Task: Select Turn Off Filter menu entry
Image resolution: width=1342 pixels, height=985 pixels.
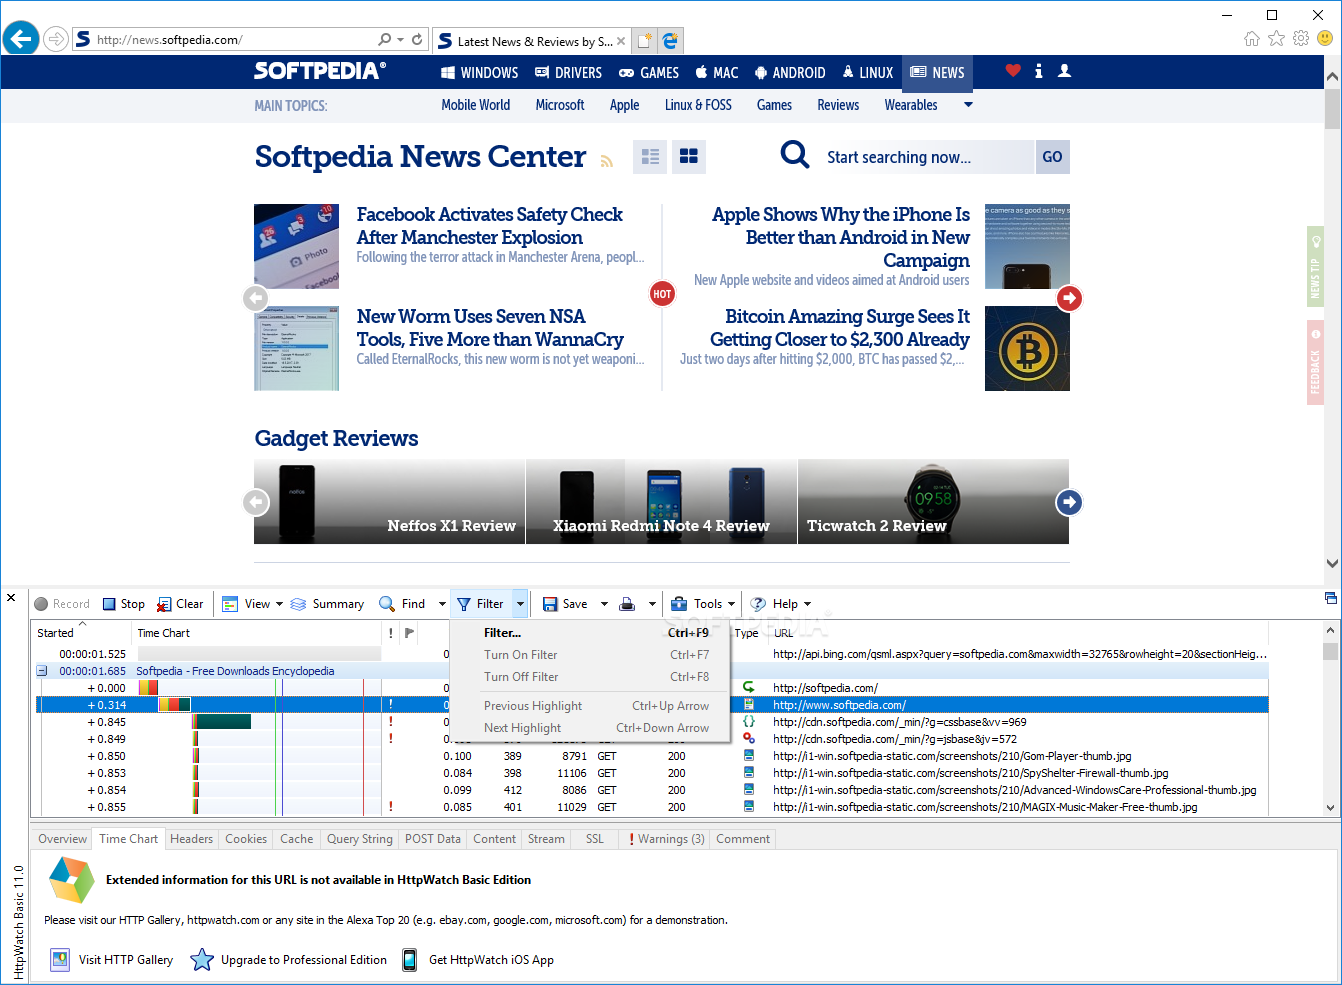Action: coord(591,677)
